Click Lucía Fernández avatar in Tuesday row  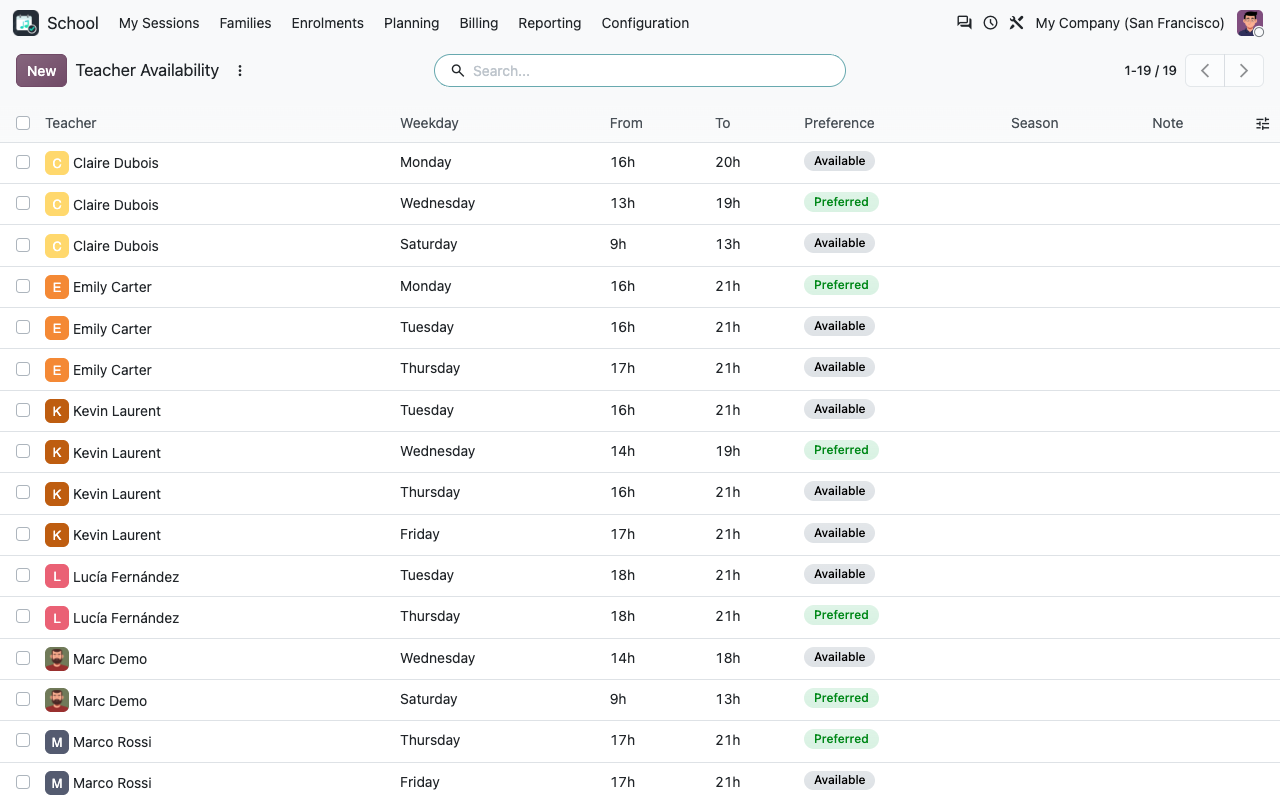pyautogui.click(x=57, y=576)
